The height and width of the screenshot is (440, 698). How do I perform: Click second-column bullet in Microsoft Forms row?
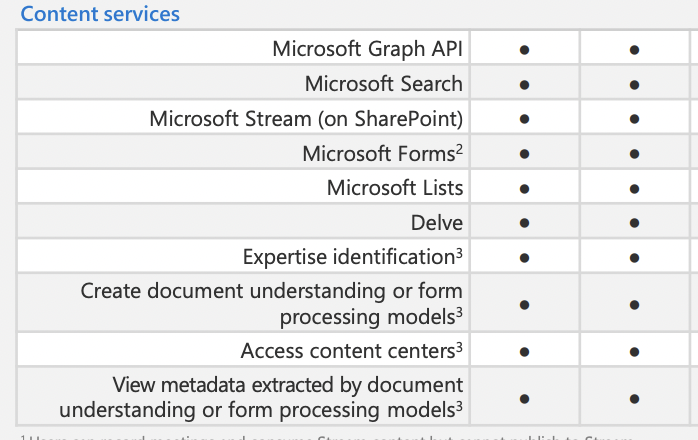pyautogui.click(x=634, y=154)
